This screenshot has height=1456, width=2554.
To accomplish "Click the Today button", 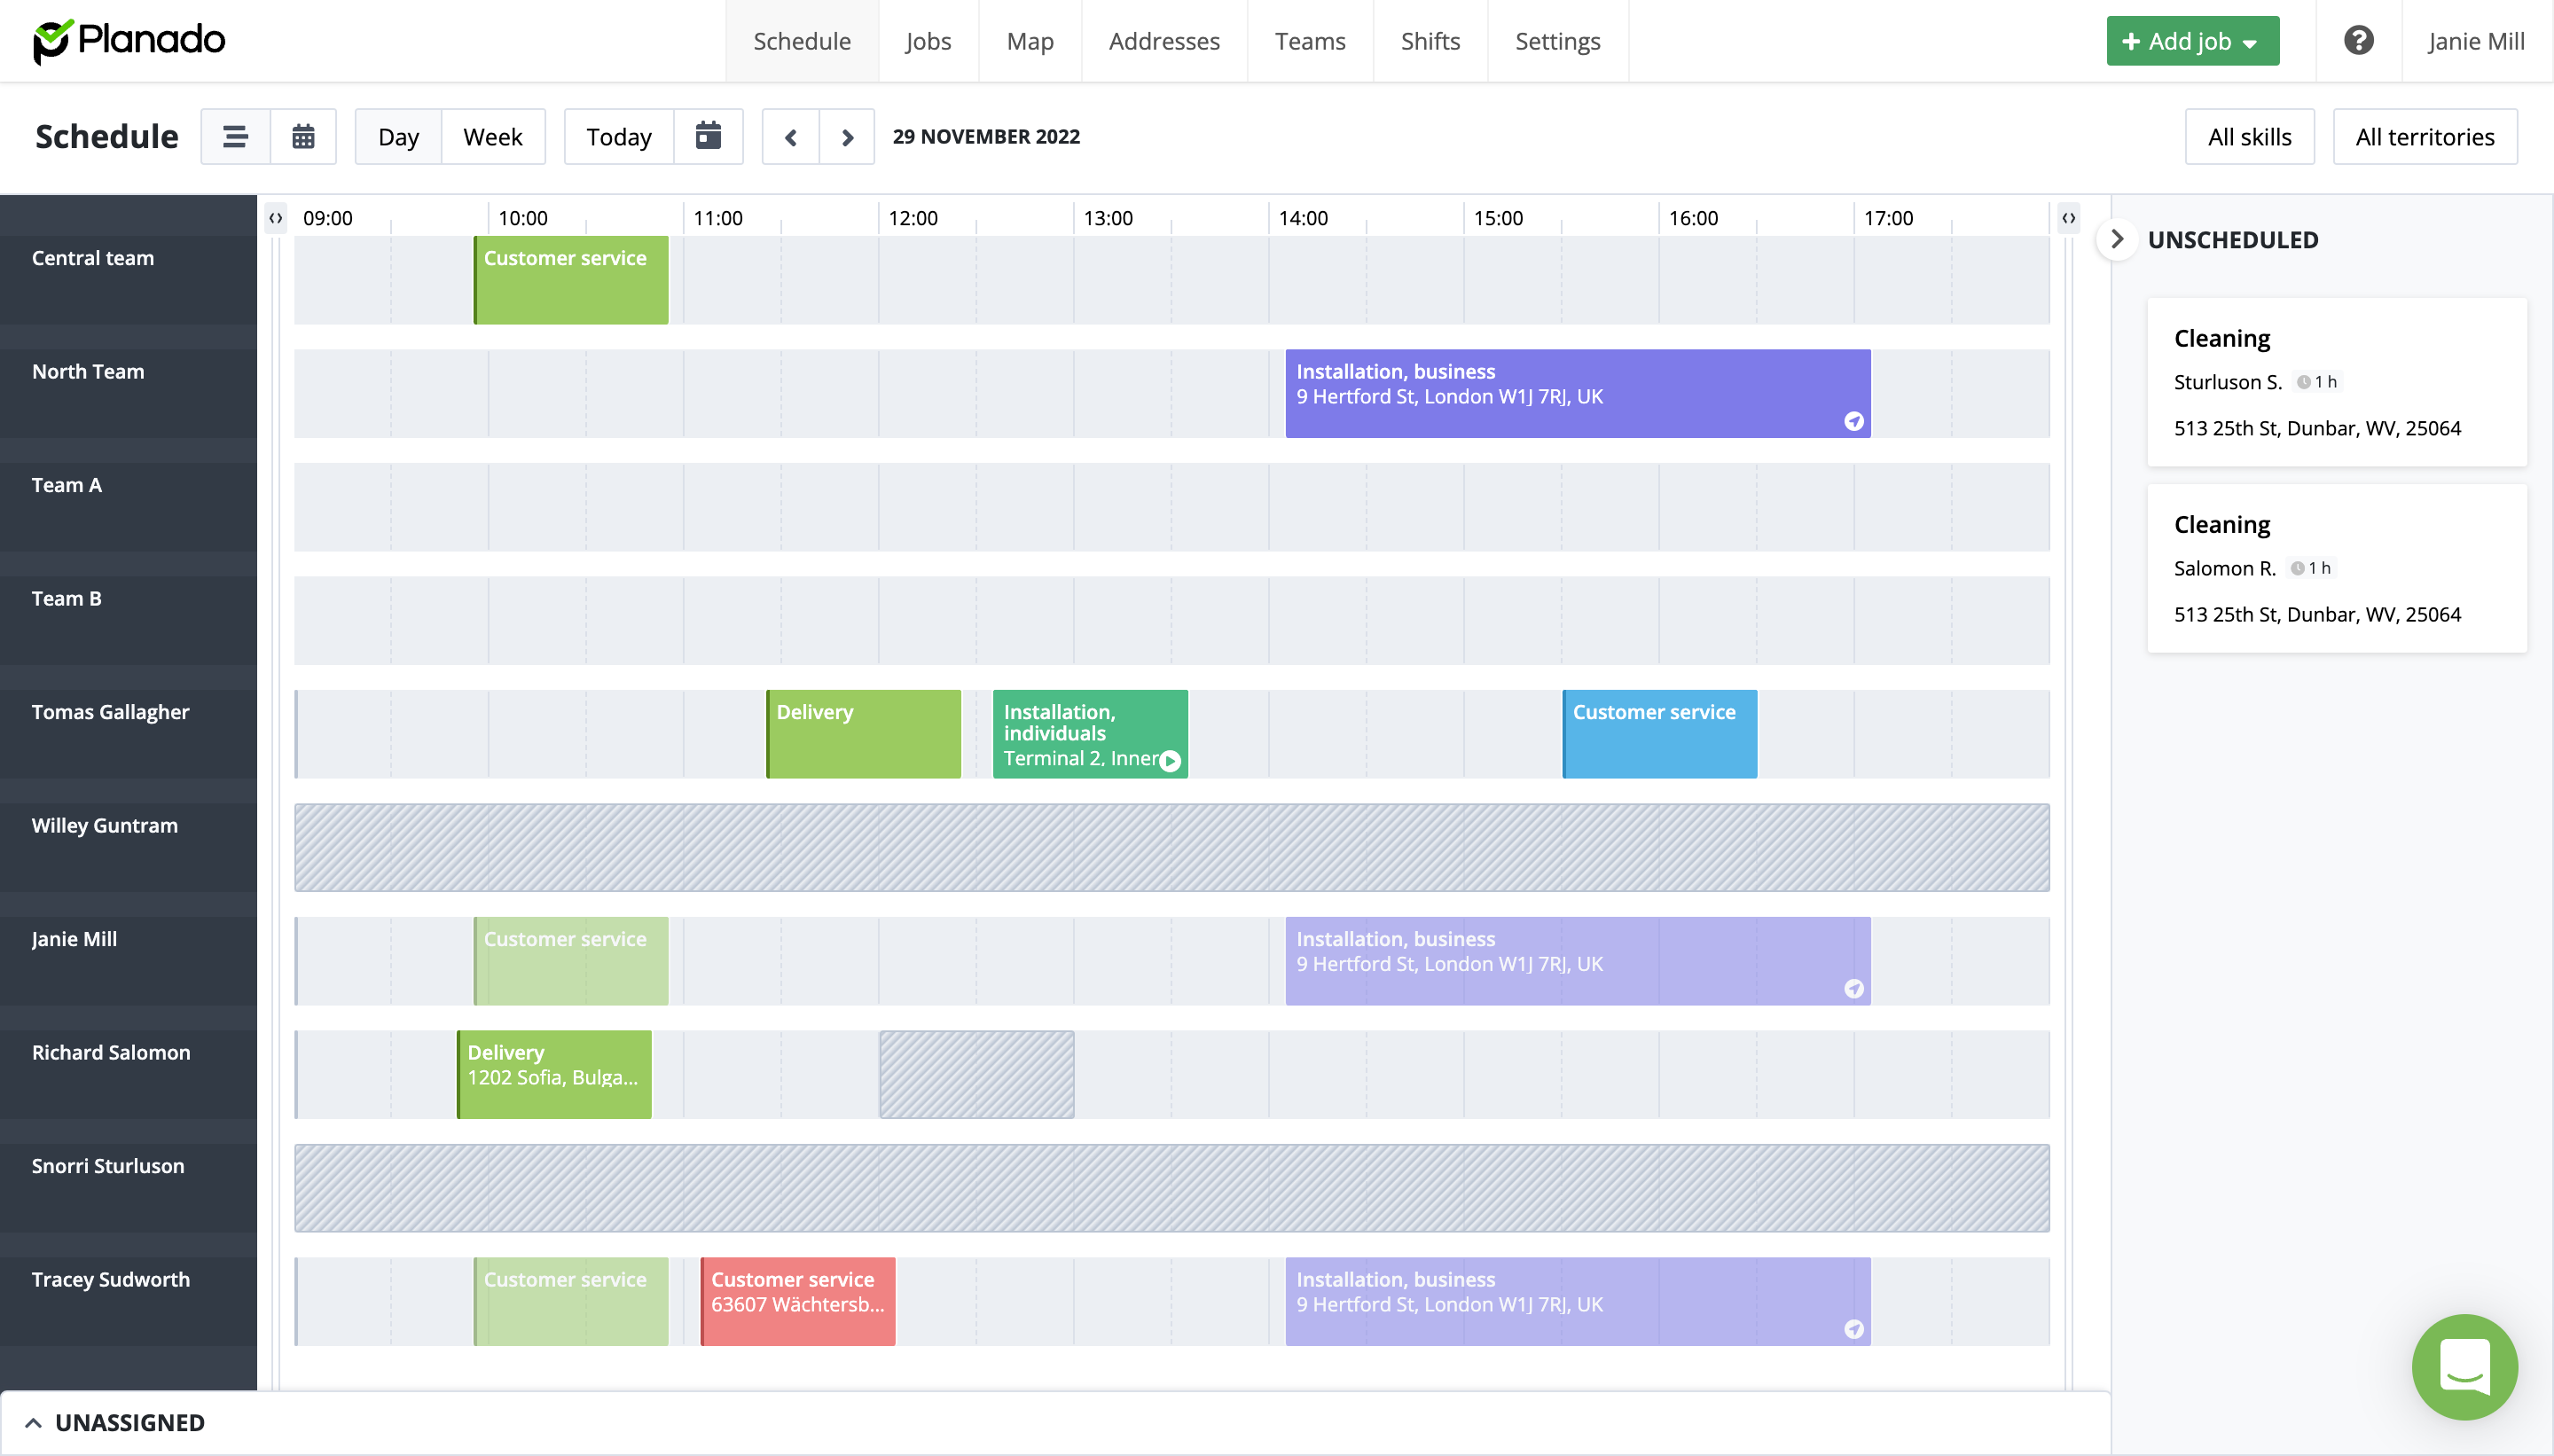I will point(618,137).
